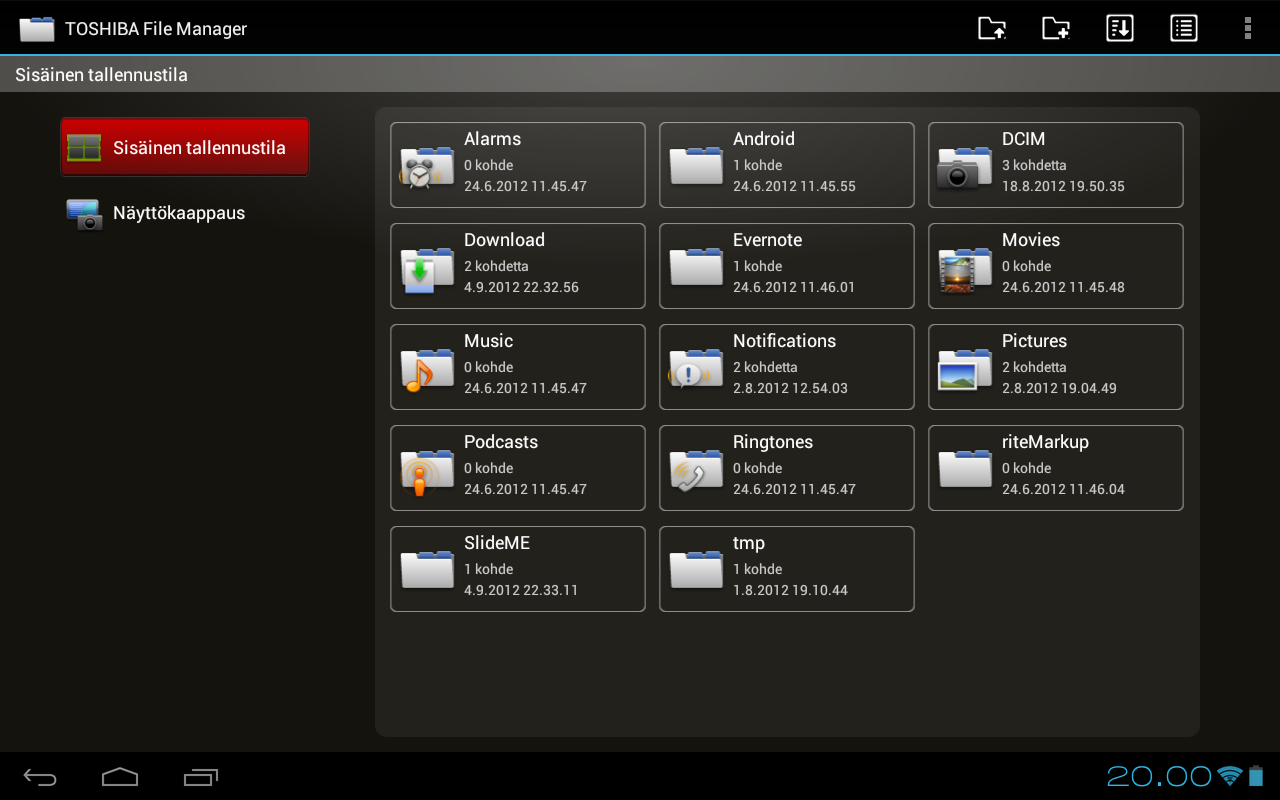Click the Pictures date 2.8.2012 19.04.49

coord(1059,388)
